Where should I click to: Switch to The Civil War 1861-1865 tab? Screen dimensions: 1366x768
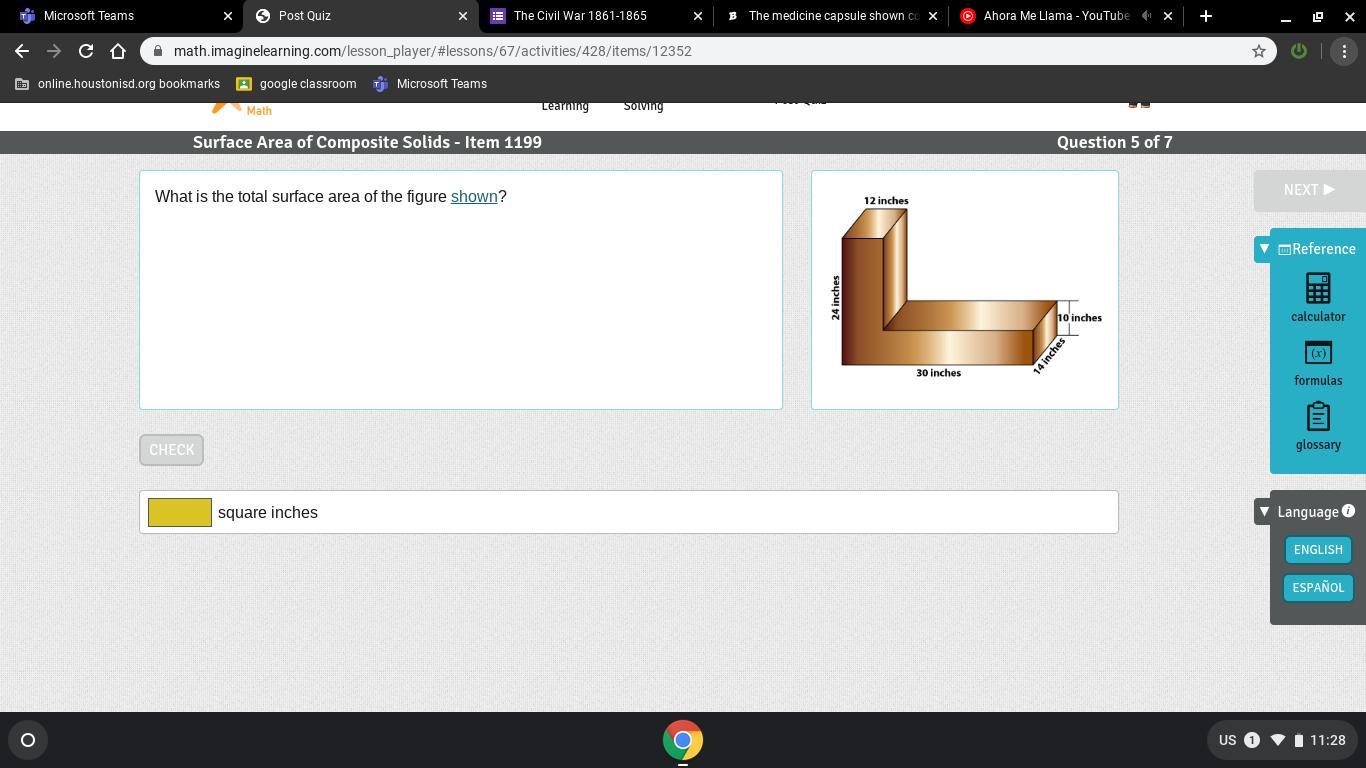(x=596, y=16)
